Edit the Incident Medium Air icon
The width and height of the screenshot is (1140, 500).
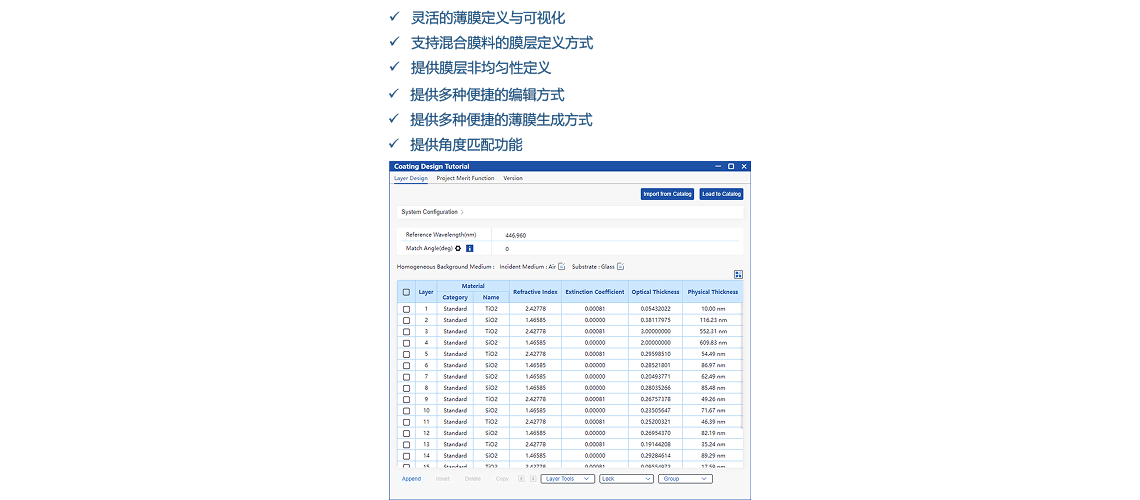coord(562,267)
